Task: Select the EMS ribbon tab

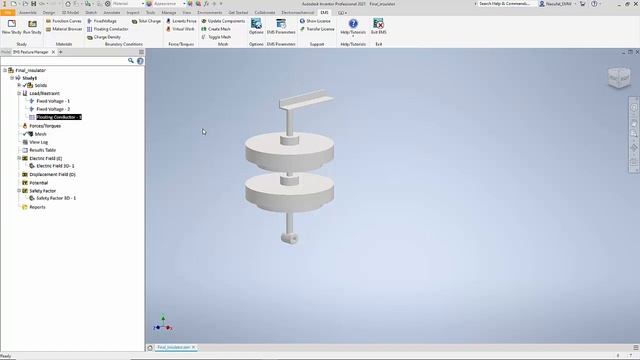Action: pos(324,13)
